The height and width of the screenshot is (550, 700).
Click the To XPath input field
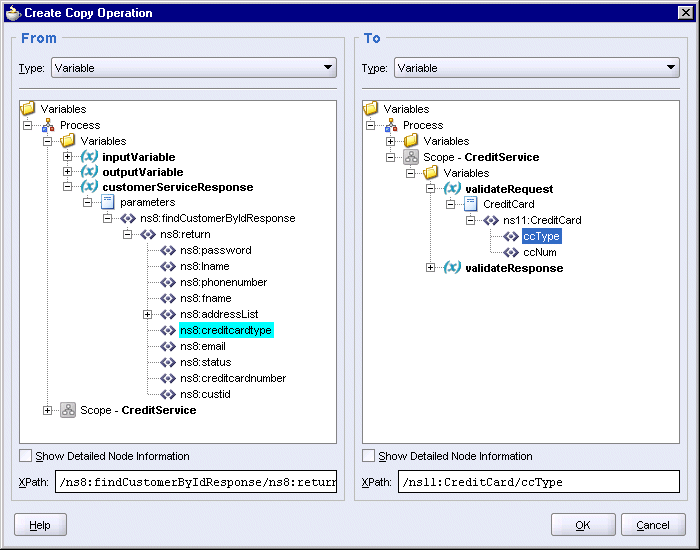[x=539, y=482]
